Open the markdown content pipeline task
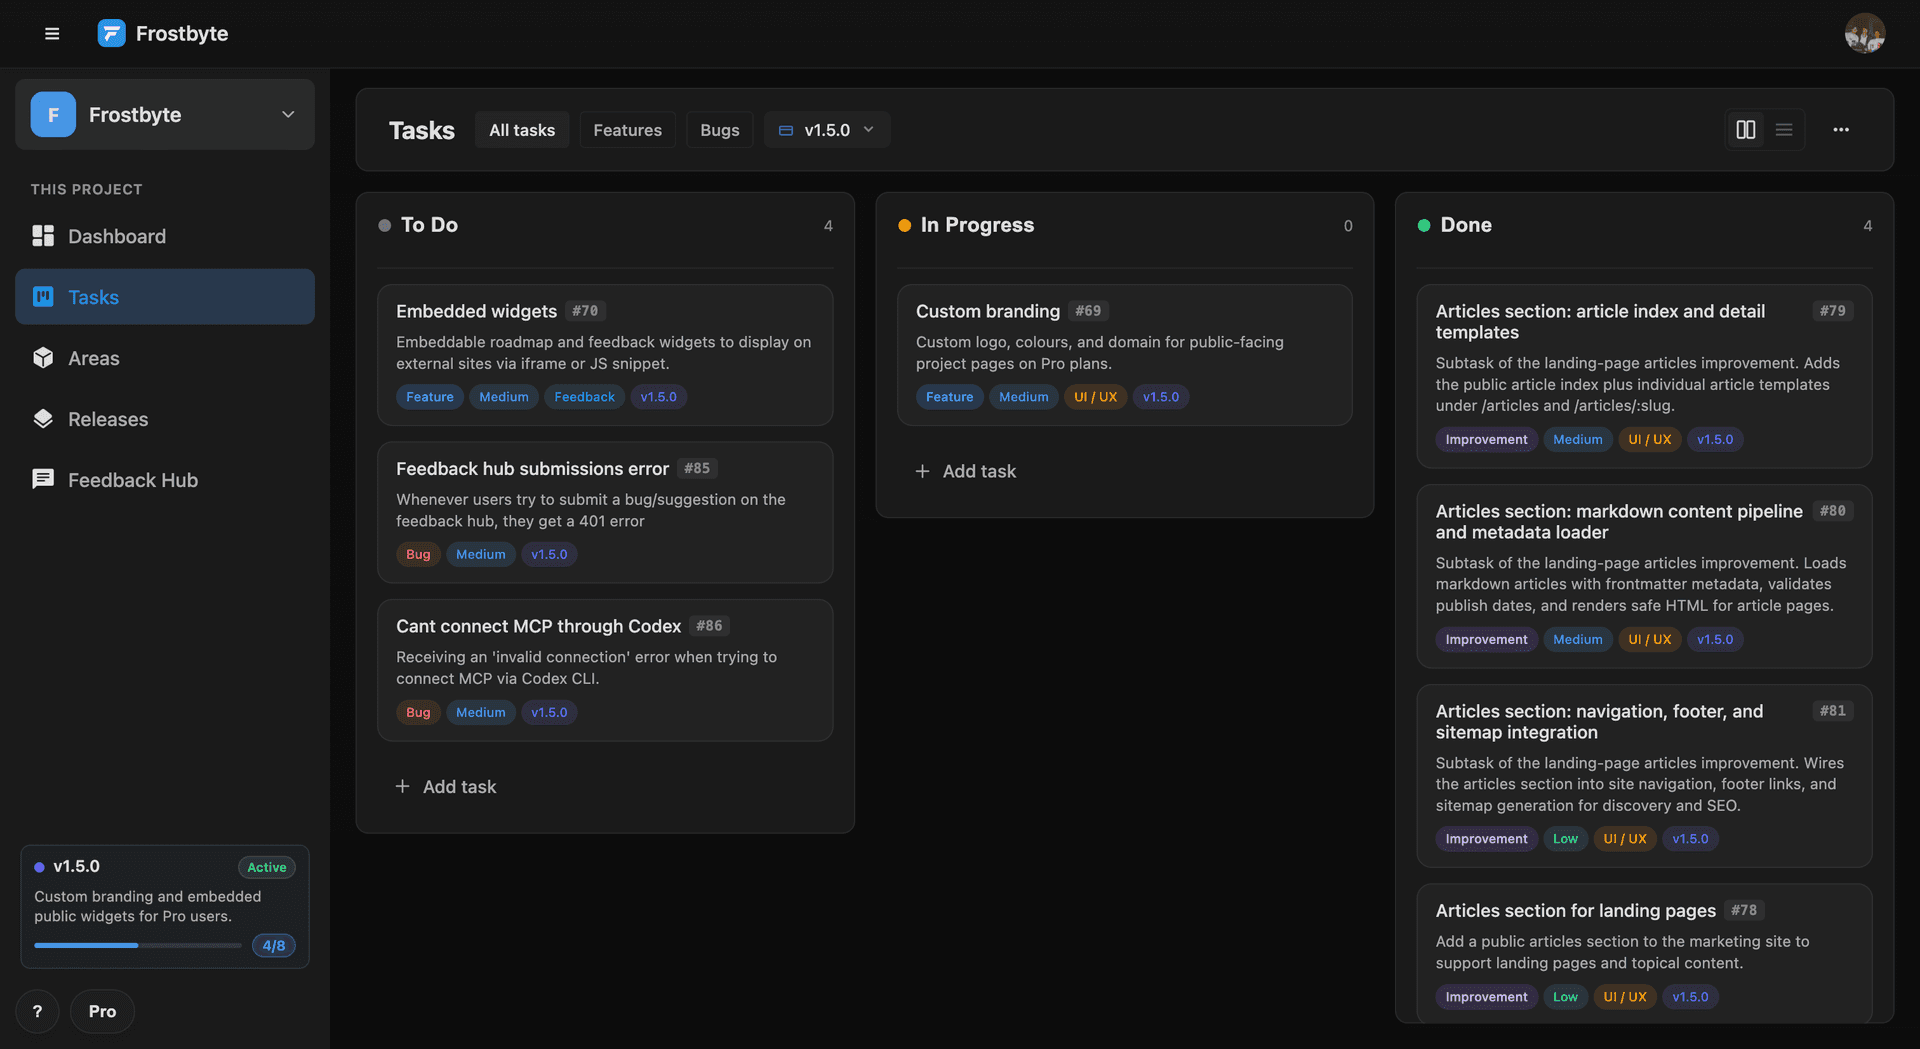The image size is (1920, 1049). (1644, 576)
